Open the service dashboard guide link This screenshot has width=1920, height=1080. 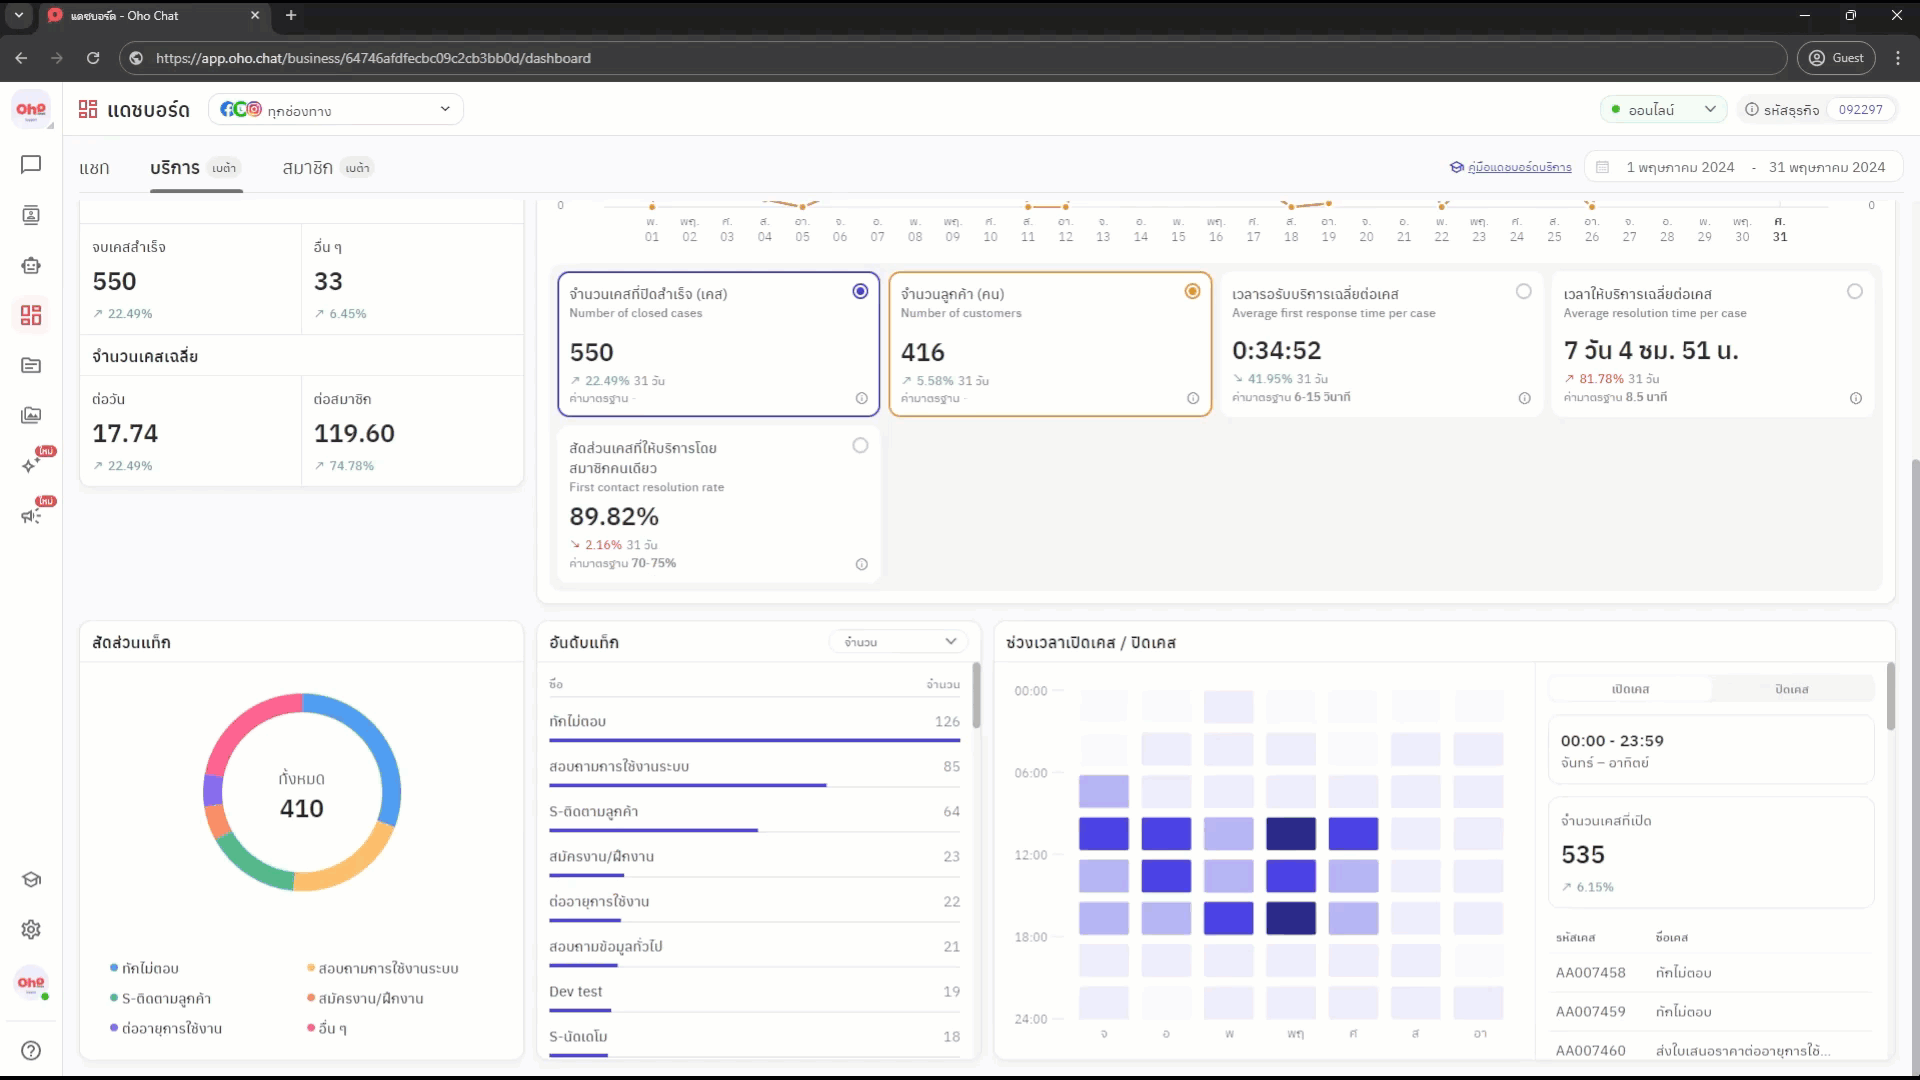click(1510, 167)
